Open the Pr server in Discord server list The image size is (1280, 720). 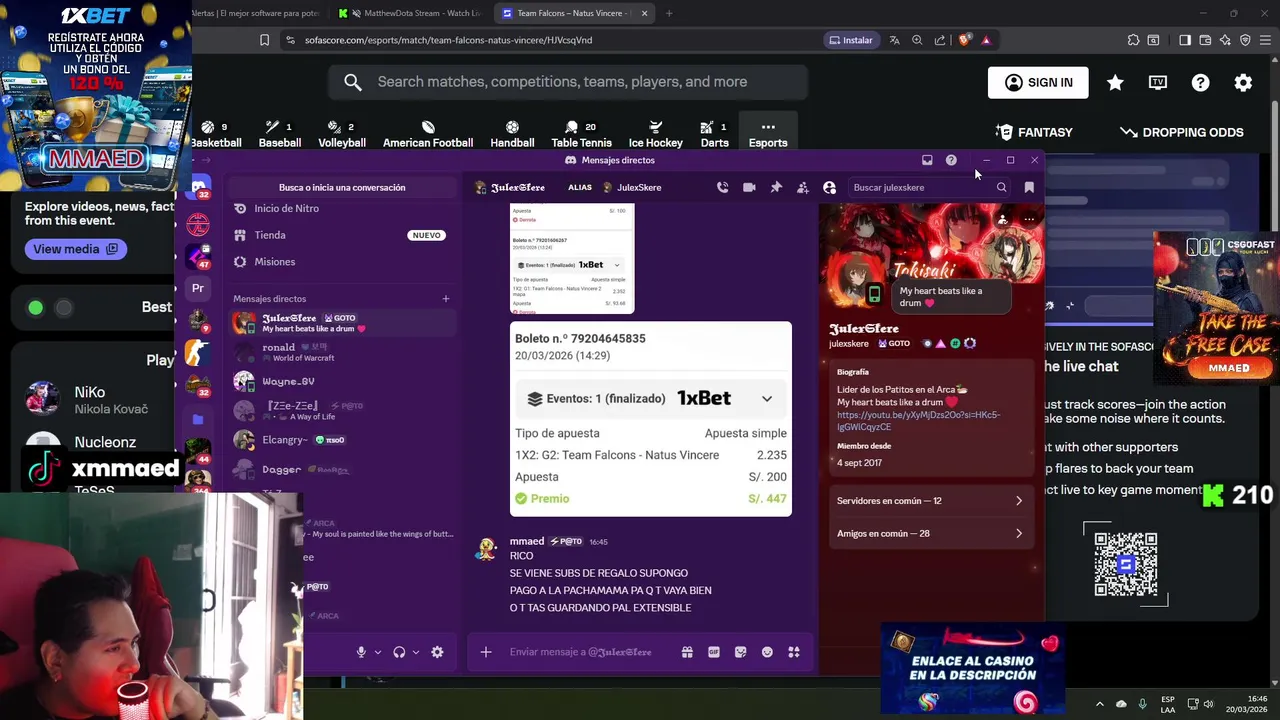198,288
